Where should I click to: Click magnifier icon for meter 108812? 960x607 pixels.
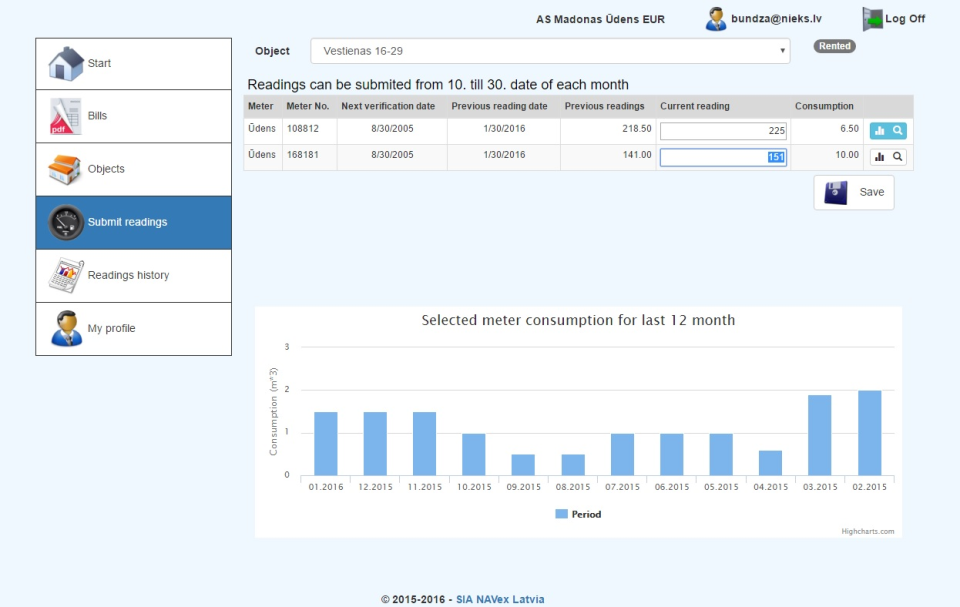click(x=898, y=130)
